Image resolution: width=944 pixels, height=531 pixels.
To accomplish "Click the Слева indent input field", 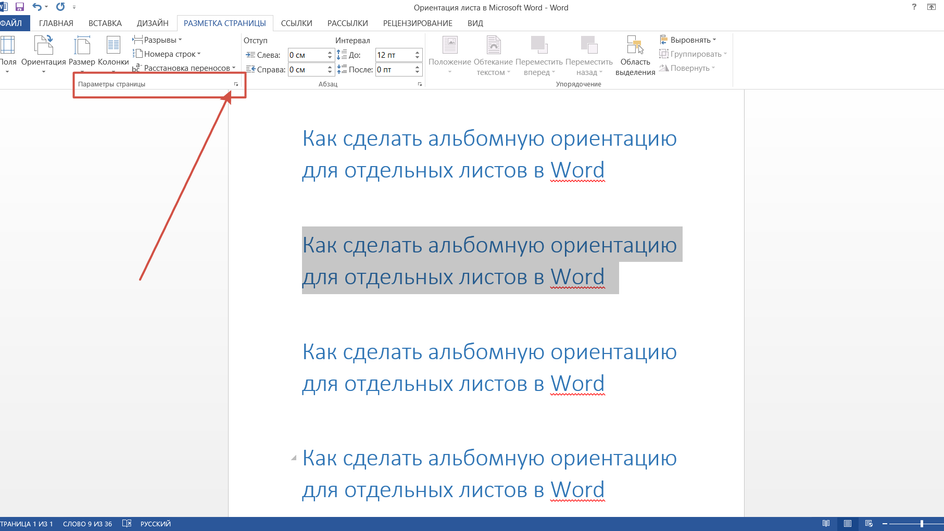I will coord(307,55).
